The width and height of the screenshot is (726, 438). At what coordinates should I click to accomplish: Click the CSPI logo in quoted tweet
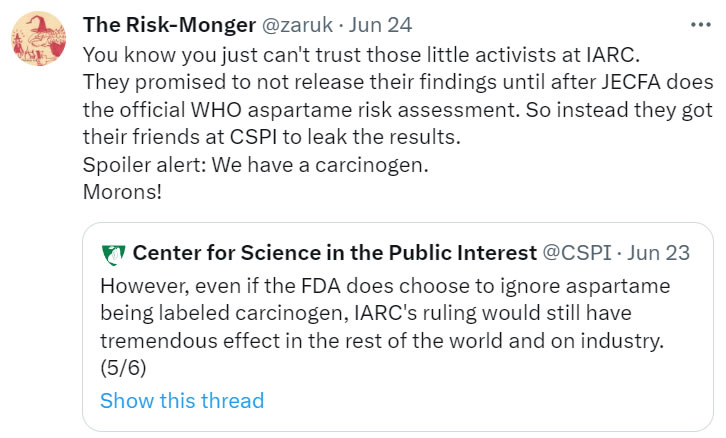(x=113, y=253)
